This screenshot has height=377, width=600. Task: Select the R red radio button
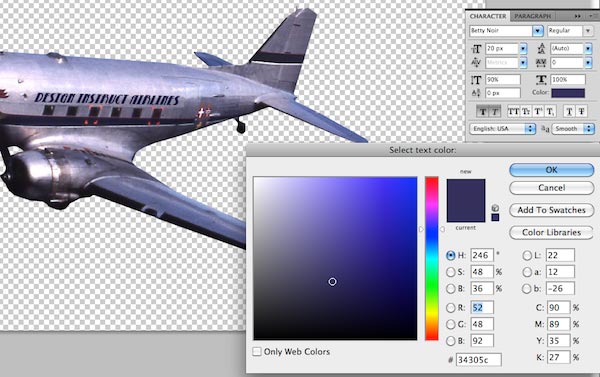point(451,308)
